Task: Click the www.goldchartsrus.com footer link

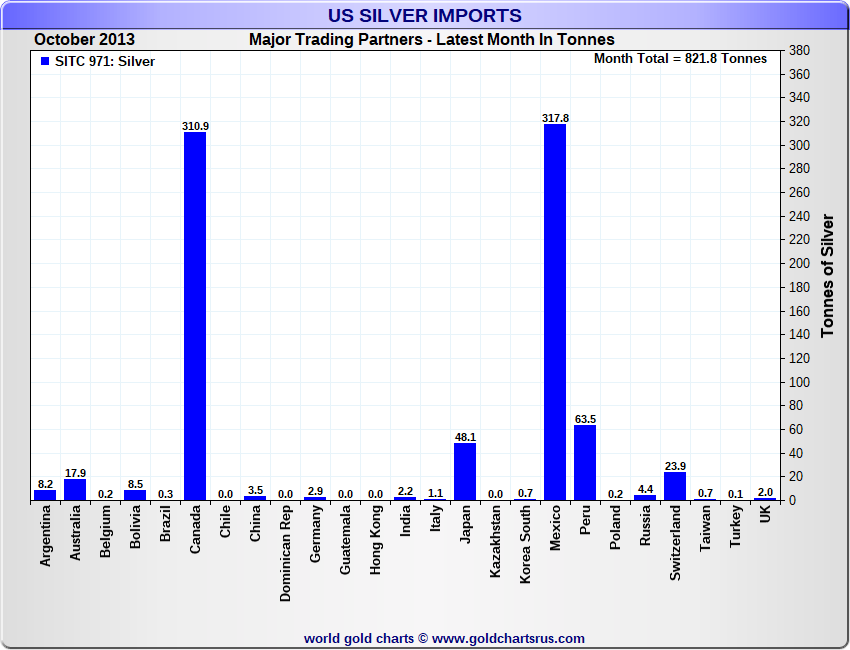Action: click(x=508, y=639)
